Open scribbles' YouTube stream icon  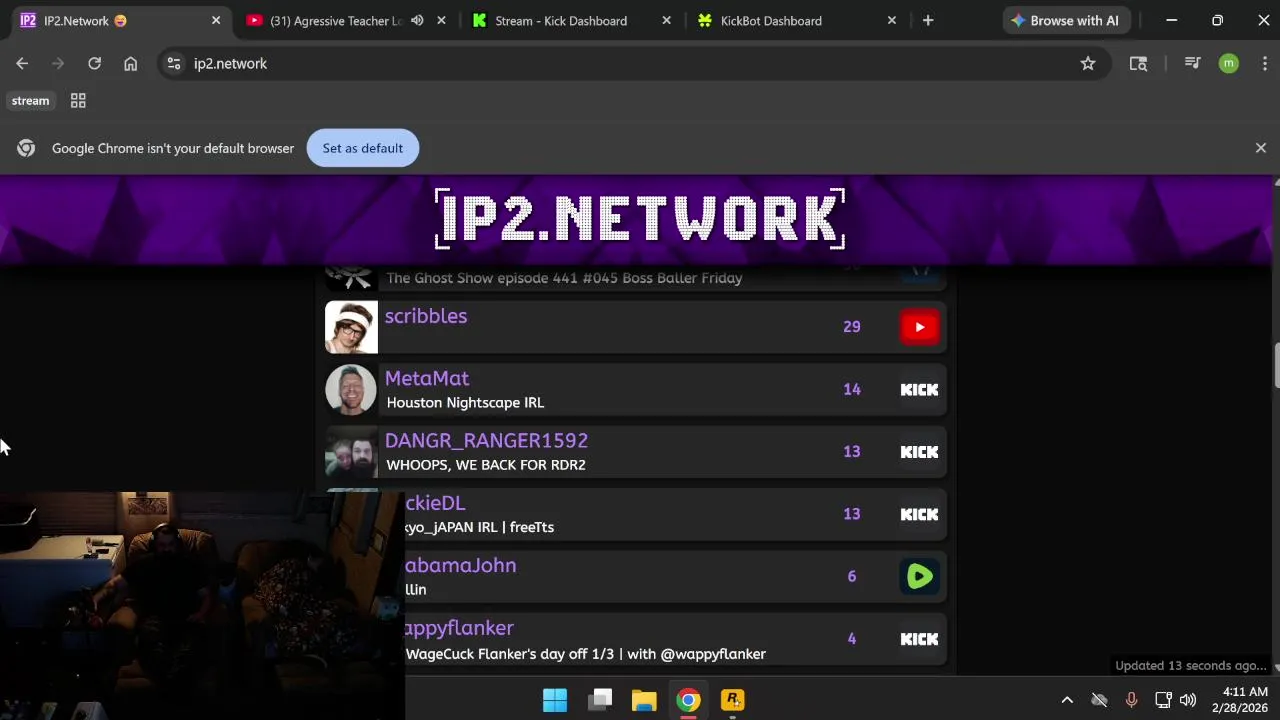[919, 327]
